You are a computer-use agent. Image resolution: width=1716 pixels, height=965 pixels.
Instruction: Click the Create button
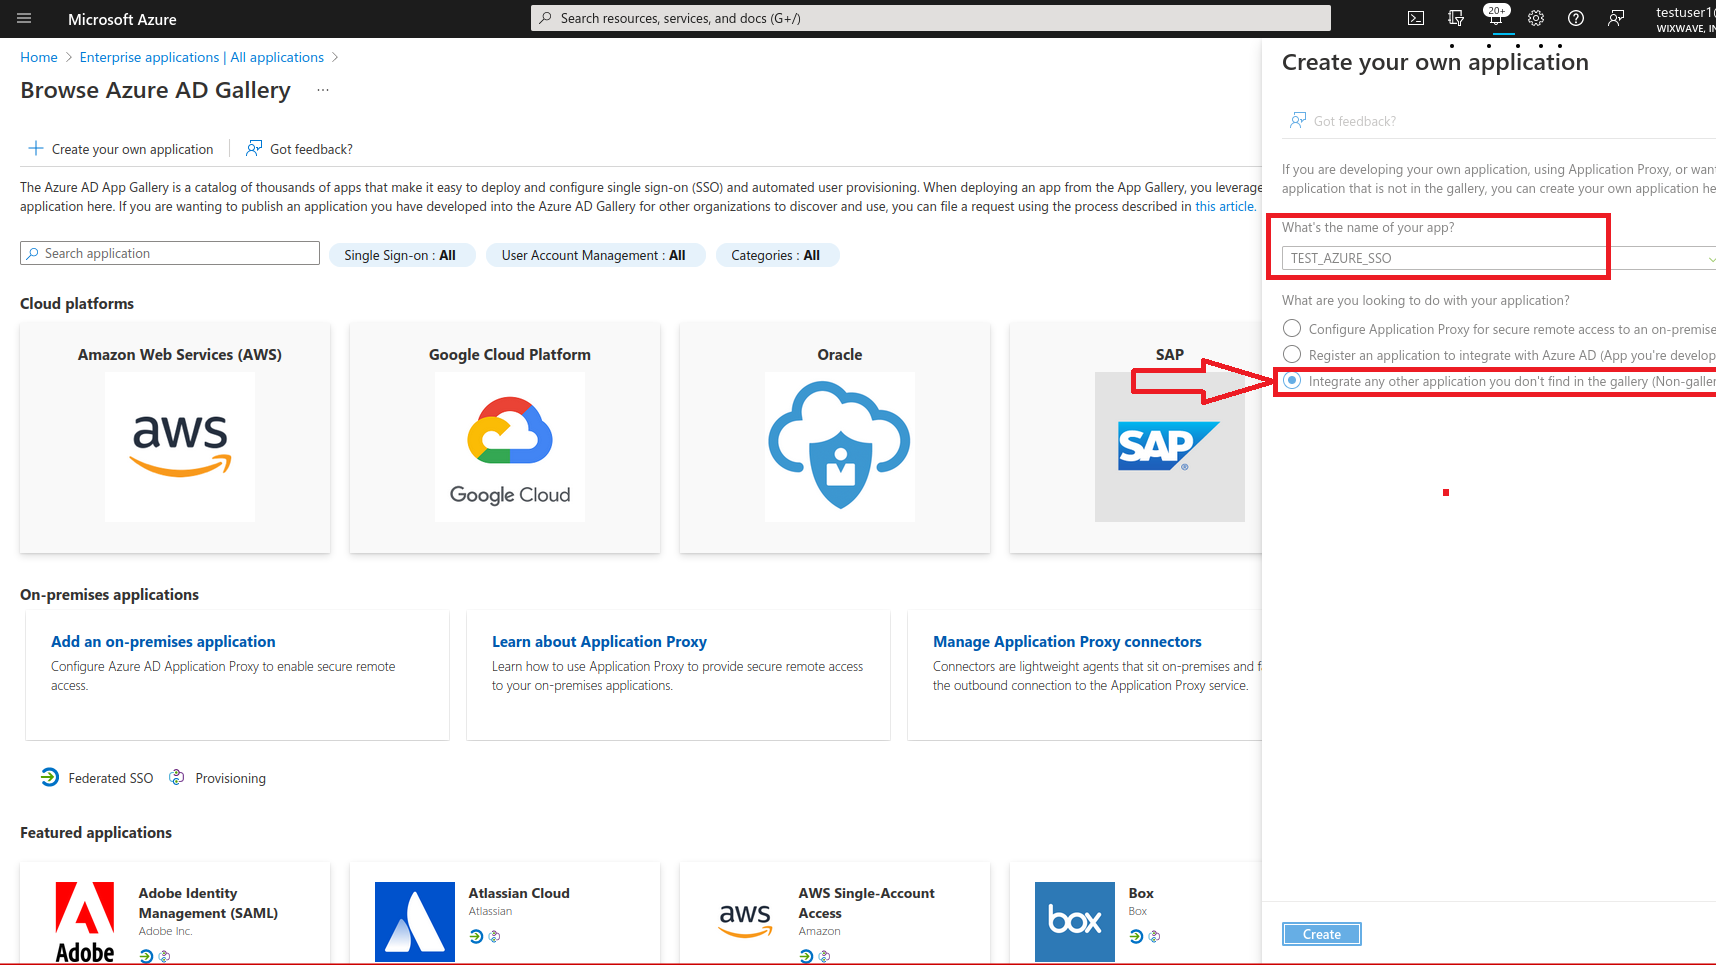coord(1322,934)
